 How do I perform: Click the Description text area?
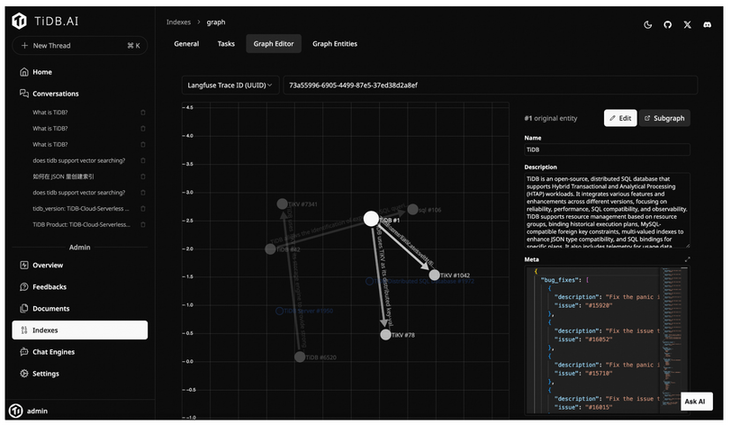(x=607, y=210)
